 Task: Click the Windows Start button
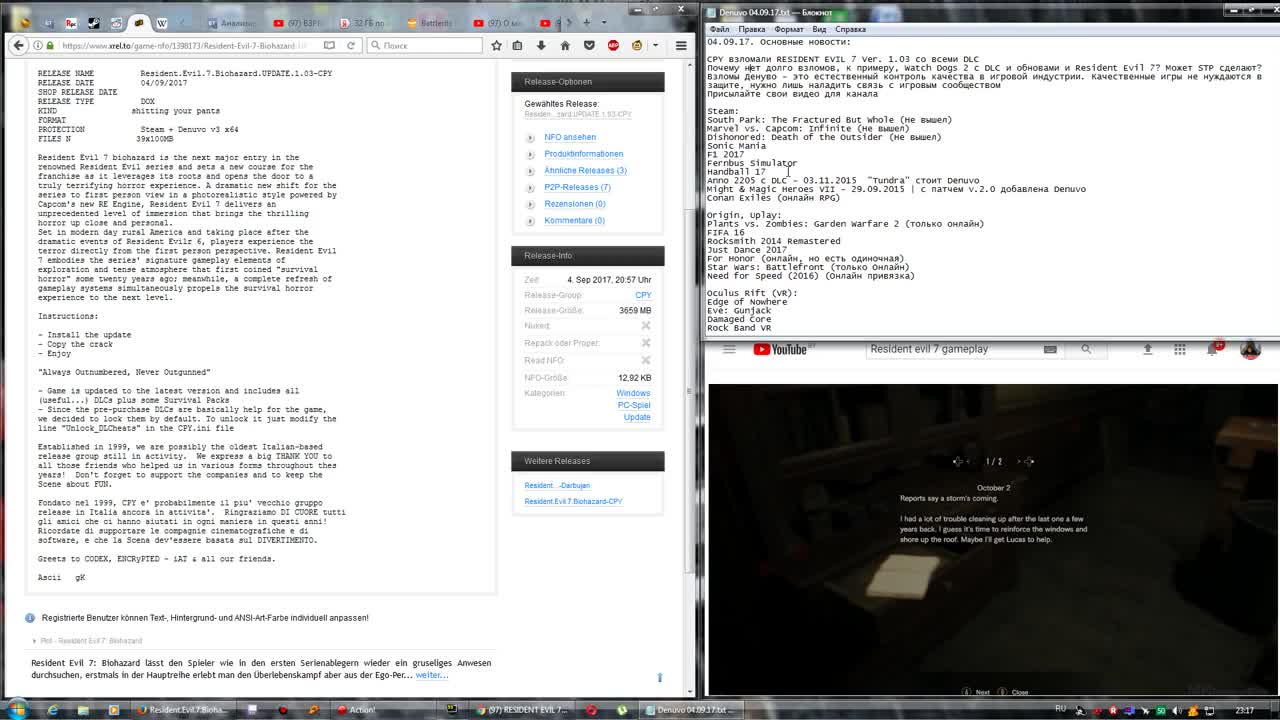pos(17,710)
